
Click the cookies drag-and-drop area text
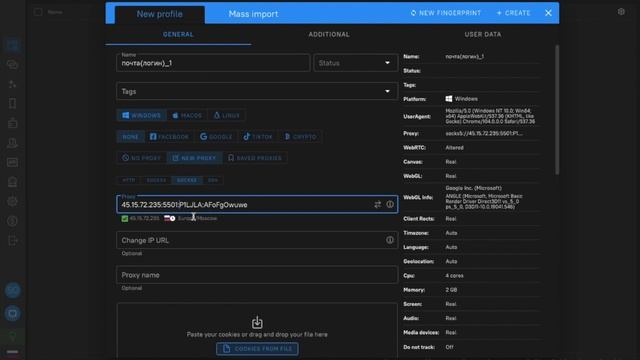[x=257, y=334]
